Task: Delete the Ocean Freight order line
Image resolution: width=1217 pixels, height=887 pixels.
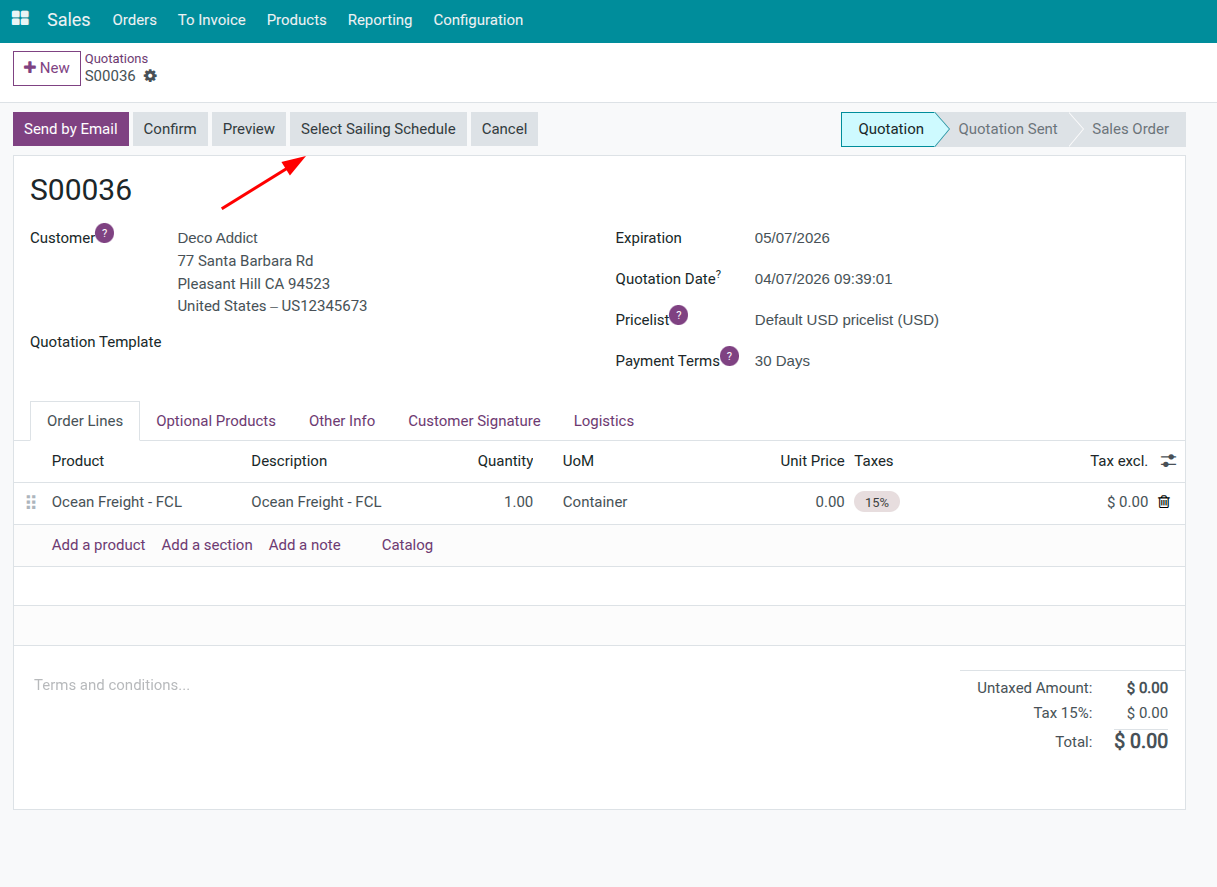Action: click(x=1164, y=502)
